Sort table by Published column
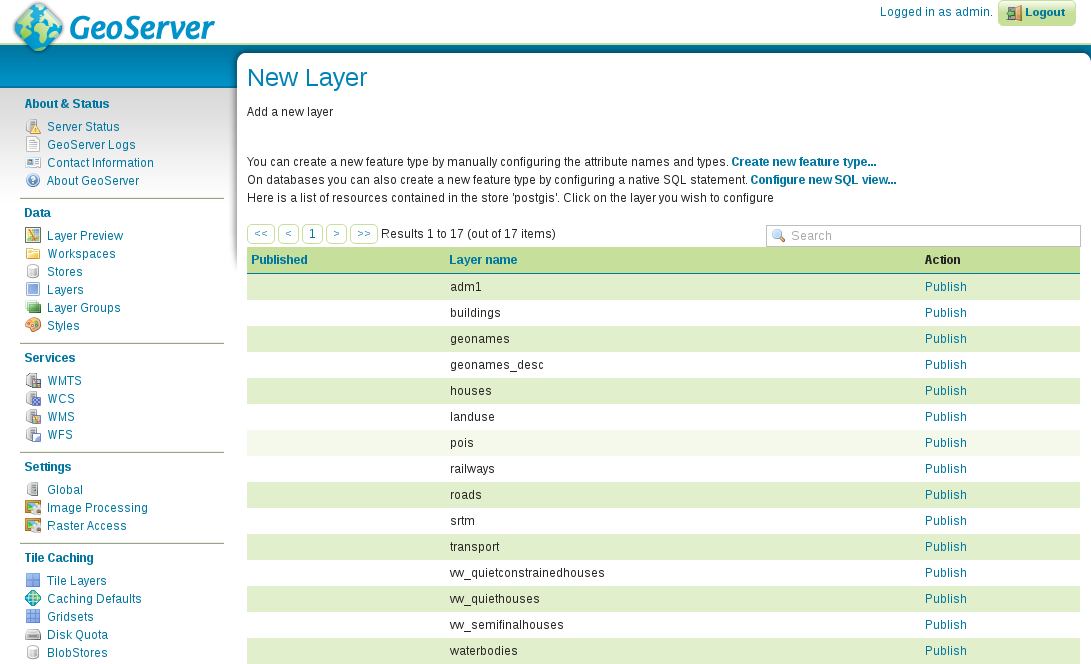Viewport: 1091px width, 664px height. [279, 260]
